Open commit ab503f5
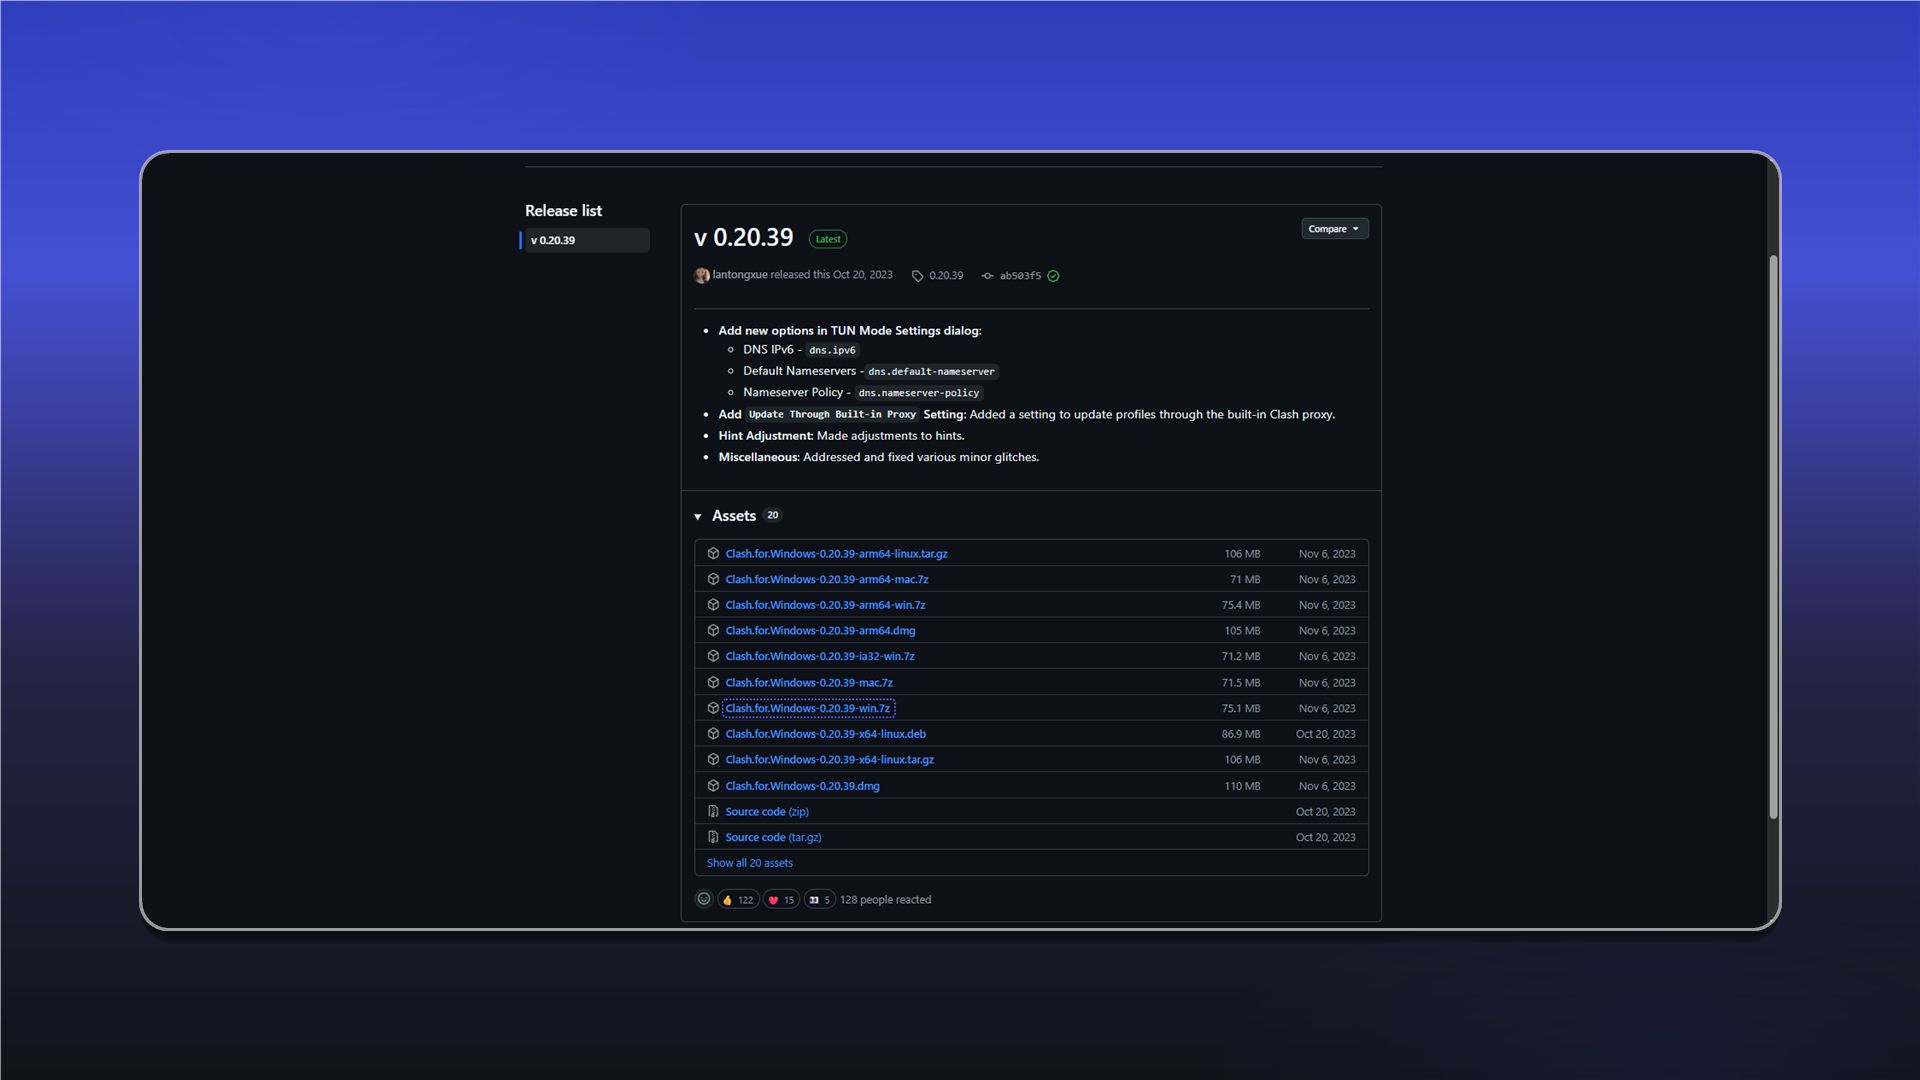The width and height of the screenshot is (1920, 1080). point(1020,276)
